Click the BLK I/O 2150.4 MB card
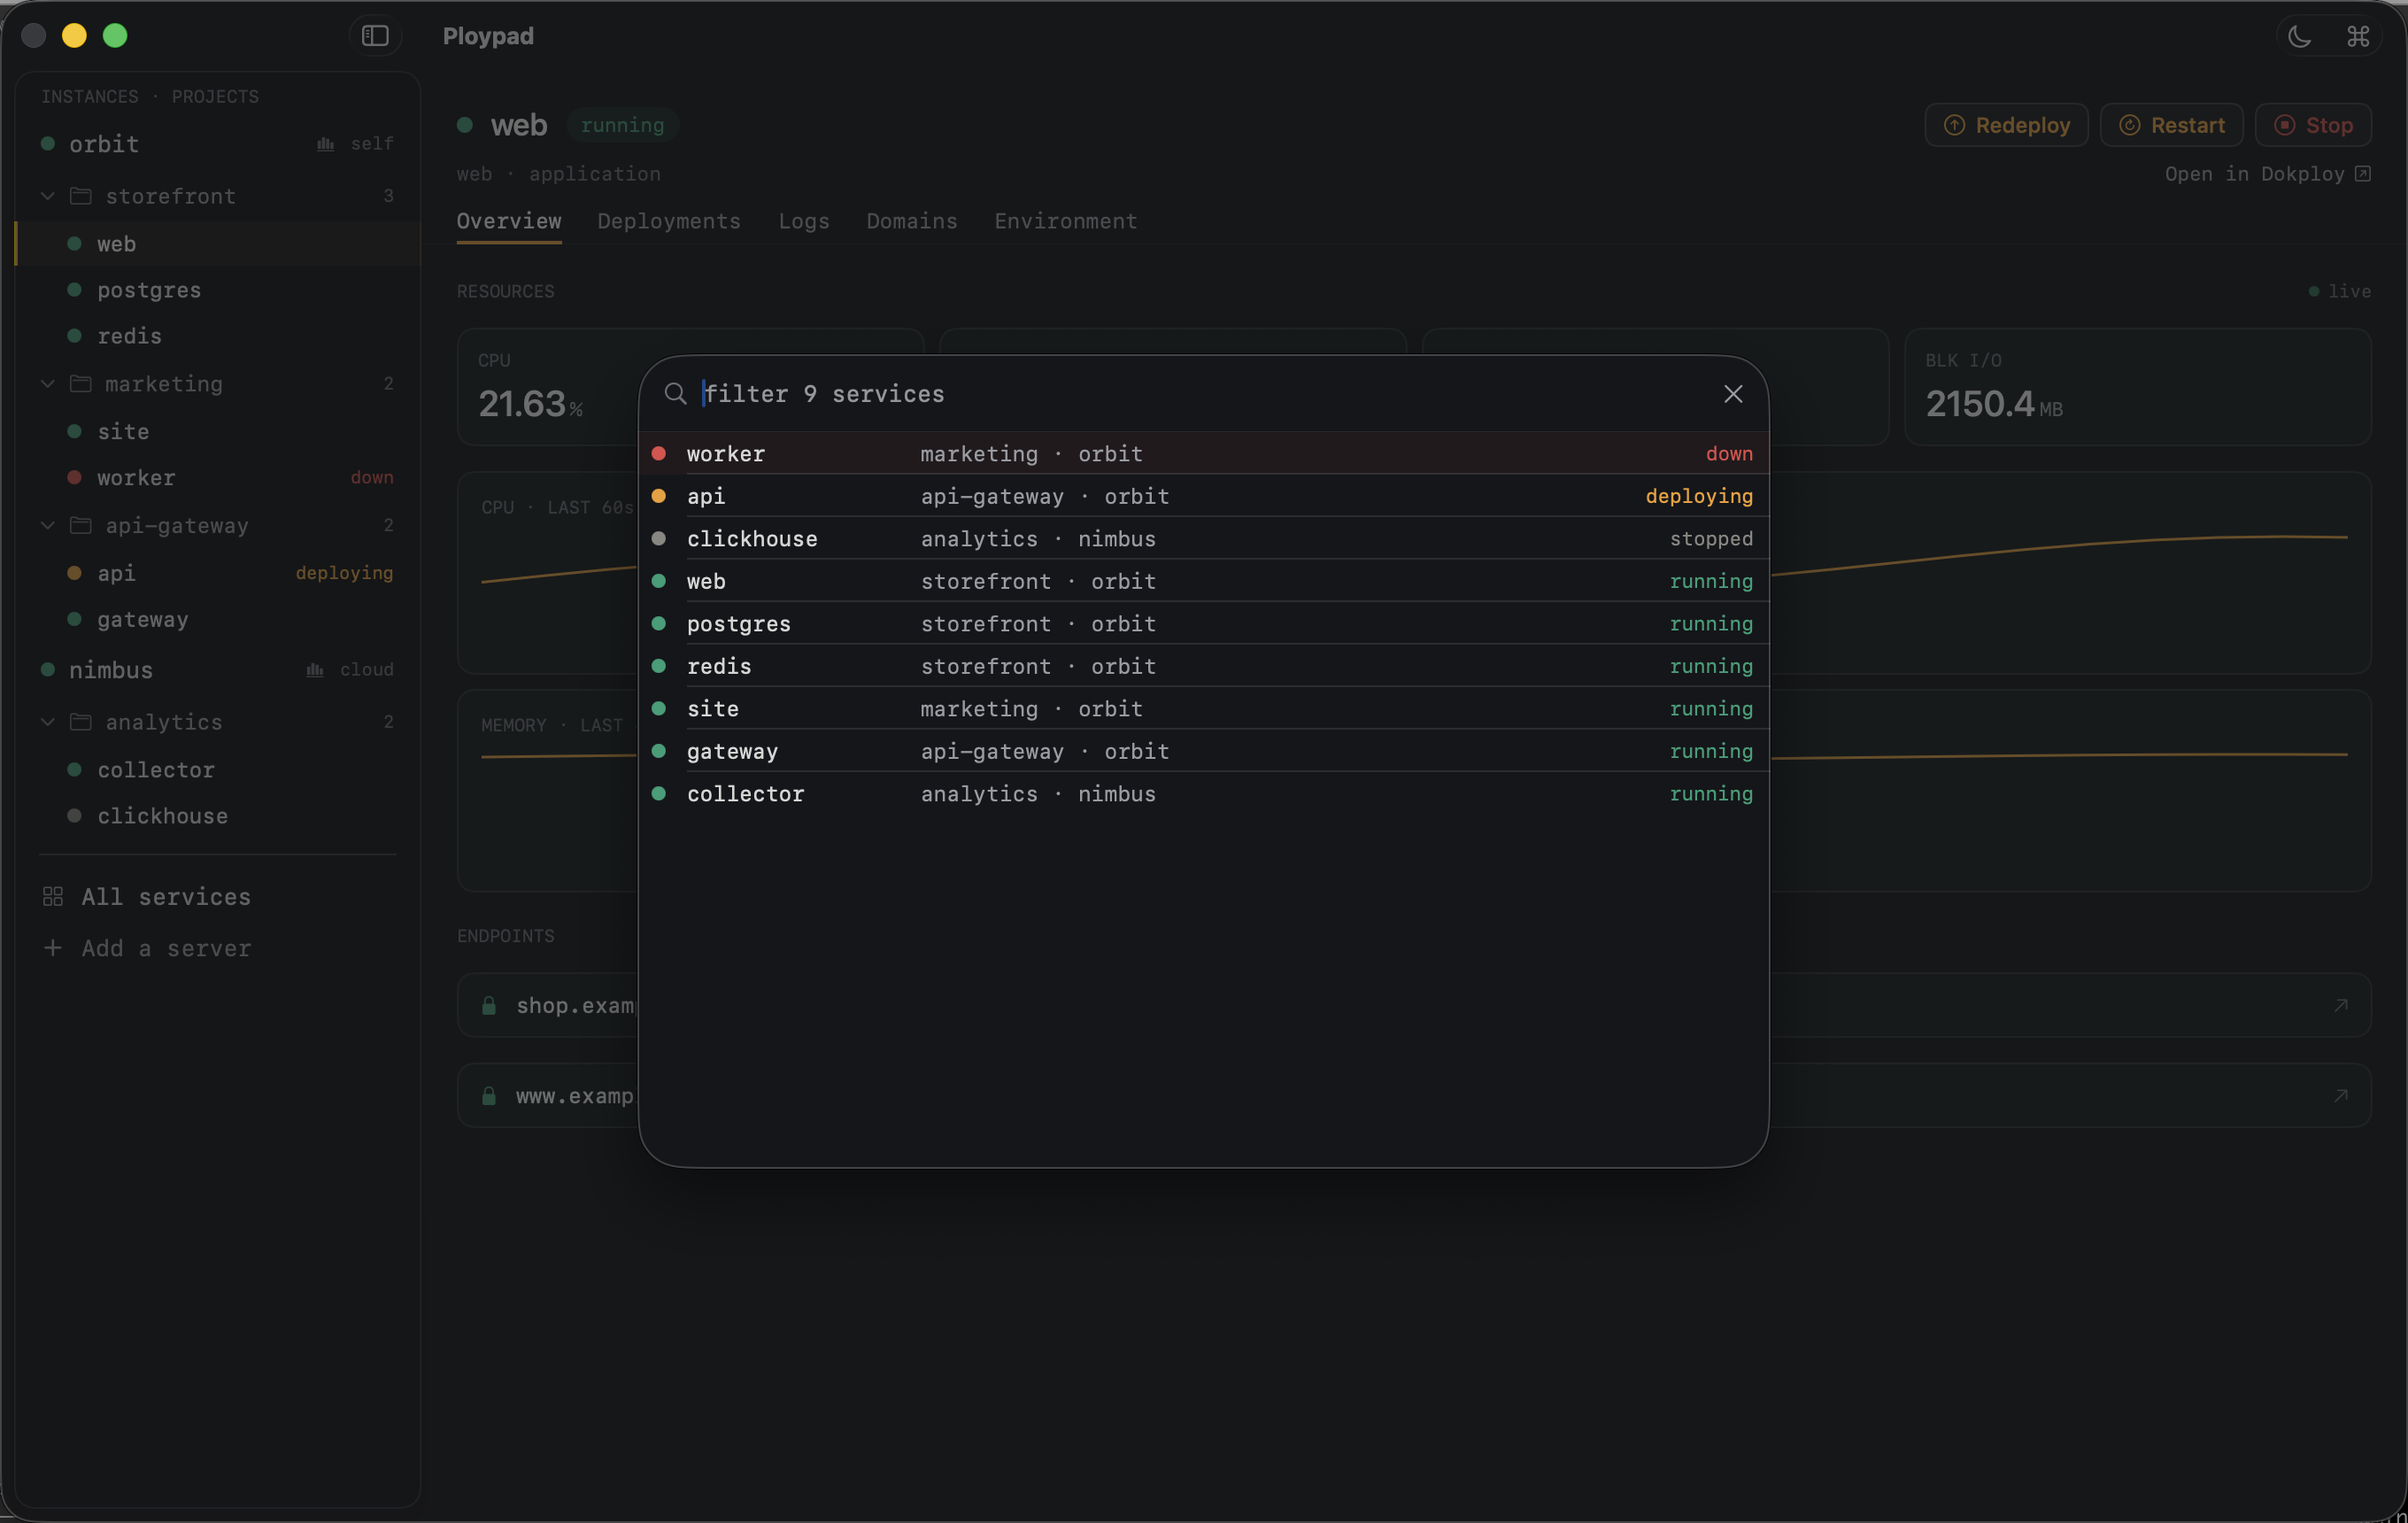The height and width of the screenshot is (1523, 2408). (x=2138, y=387)
